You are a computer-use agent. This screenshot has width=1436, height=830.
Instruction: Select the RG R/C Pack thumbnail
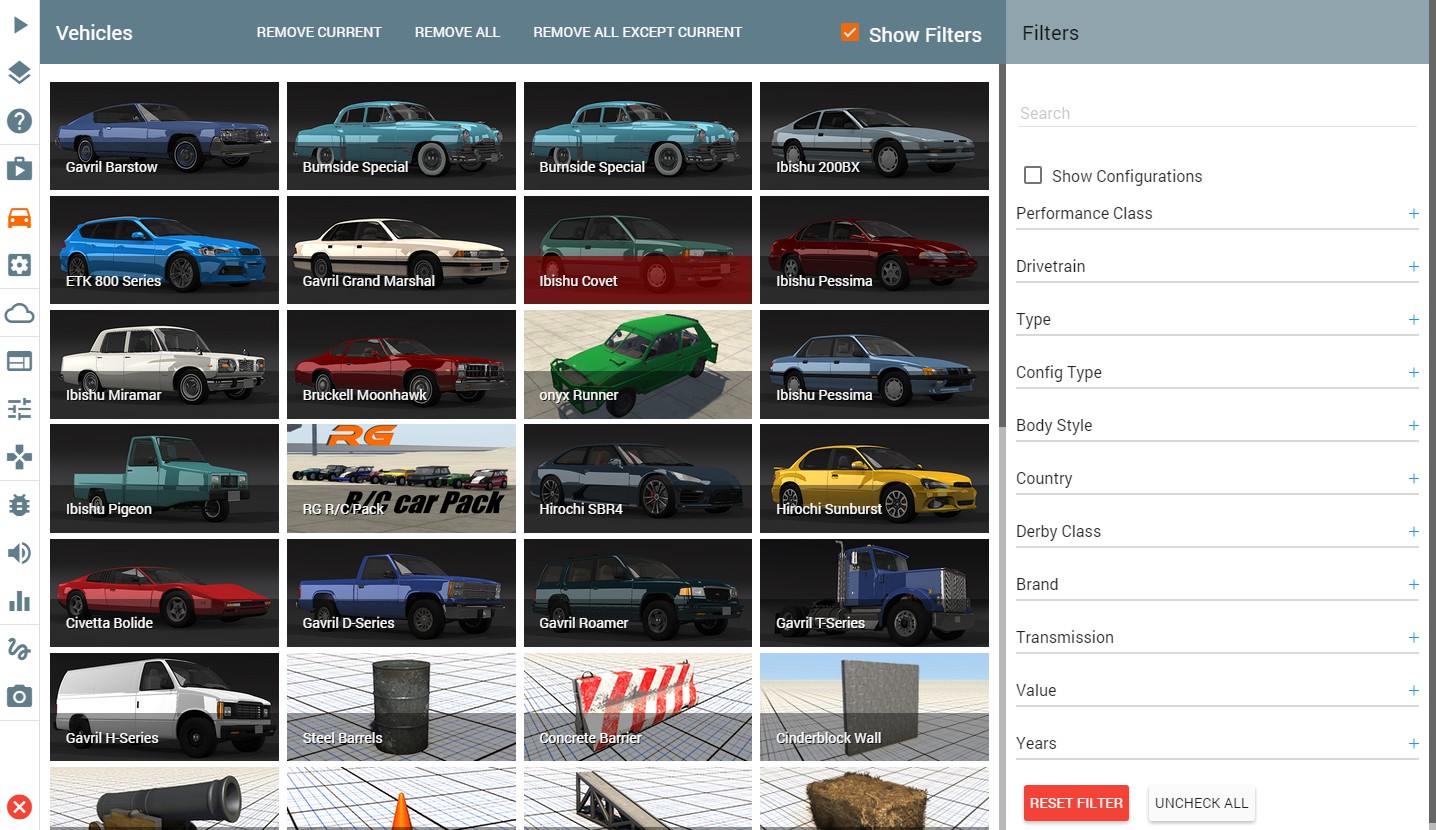pyautogui.click(x=401, y=478)
